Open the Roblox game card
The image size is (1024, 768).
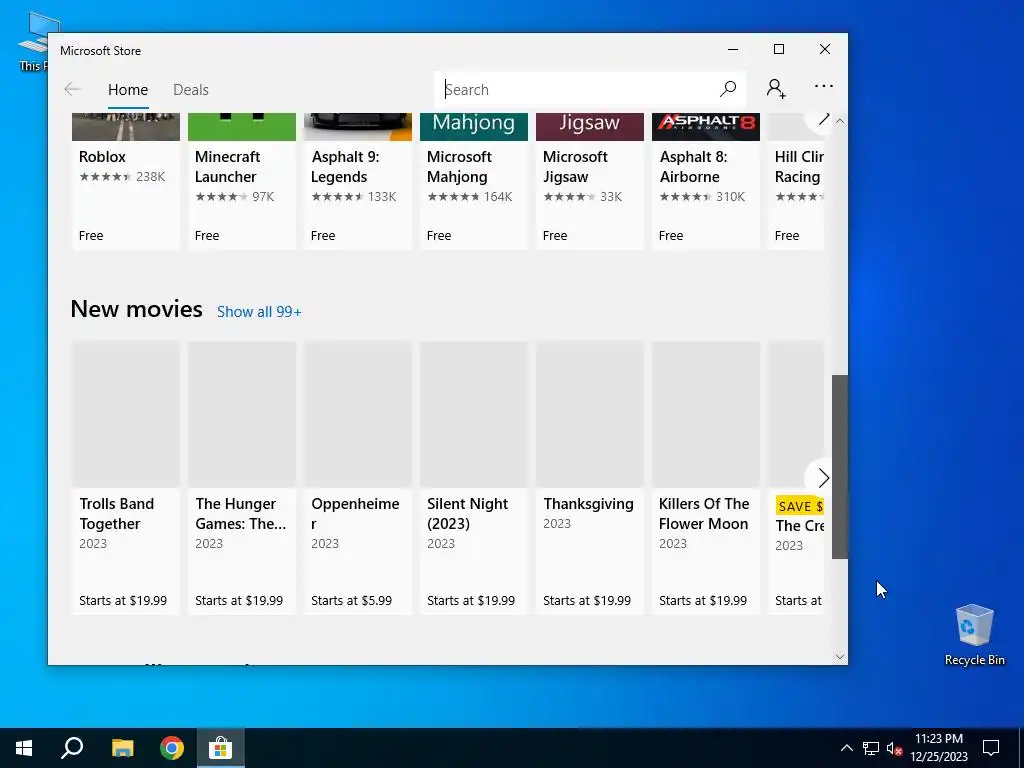[126, 182]
